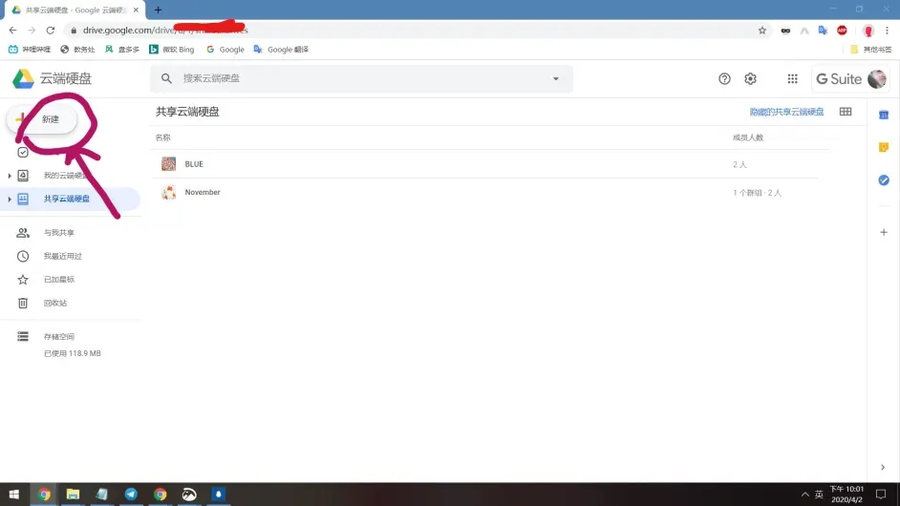This screenshot has width=900, height=506.
Task: Open the Google apps grid launcher
Action: pyautogui.click(x=792, y=79)
